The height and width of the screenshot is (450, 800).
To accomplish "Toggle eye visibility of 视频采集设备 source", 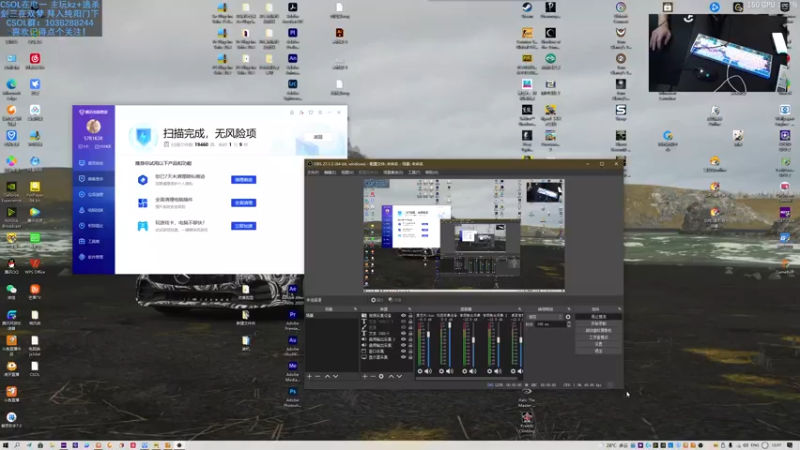I will coord(404,316).
